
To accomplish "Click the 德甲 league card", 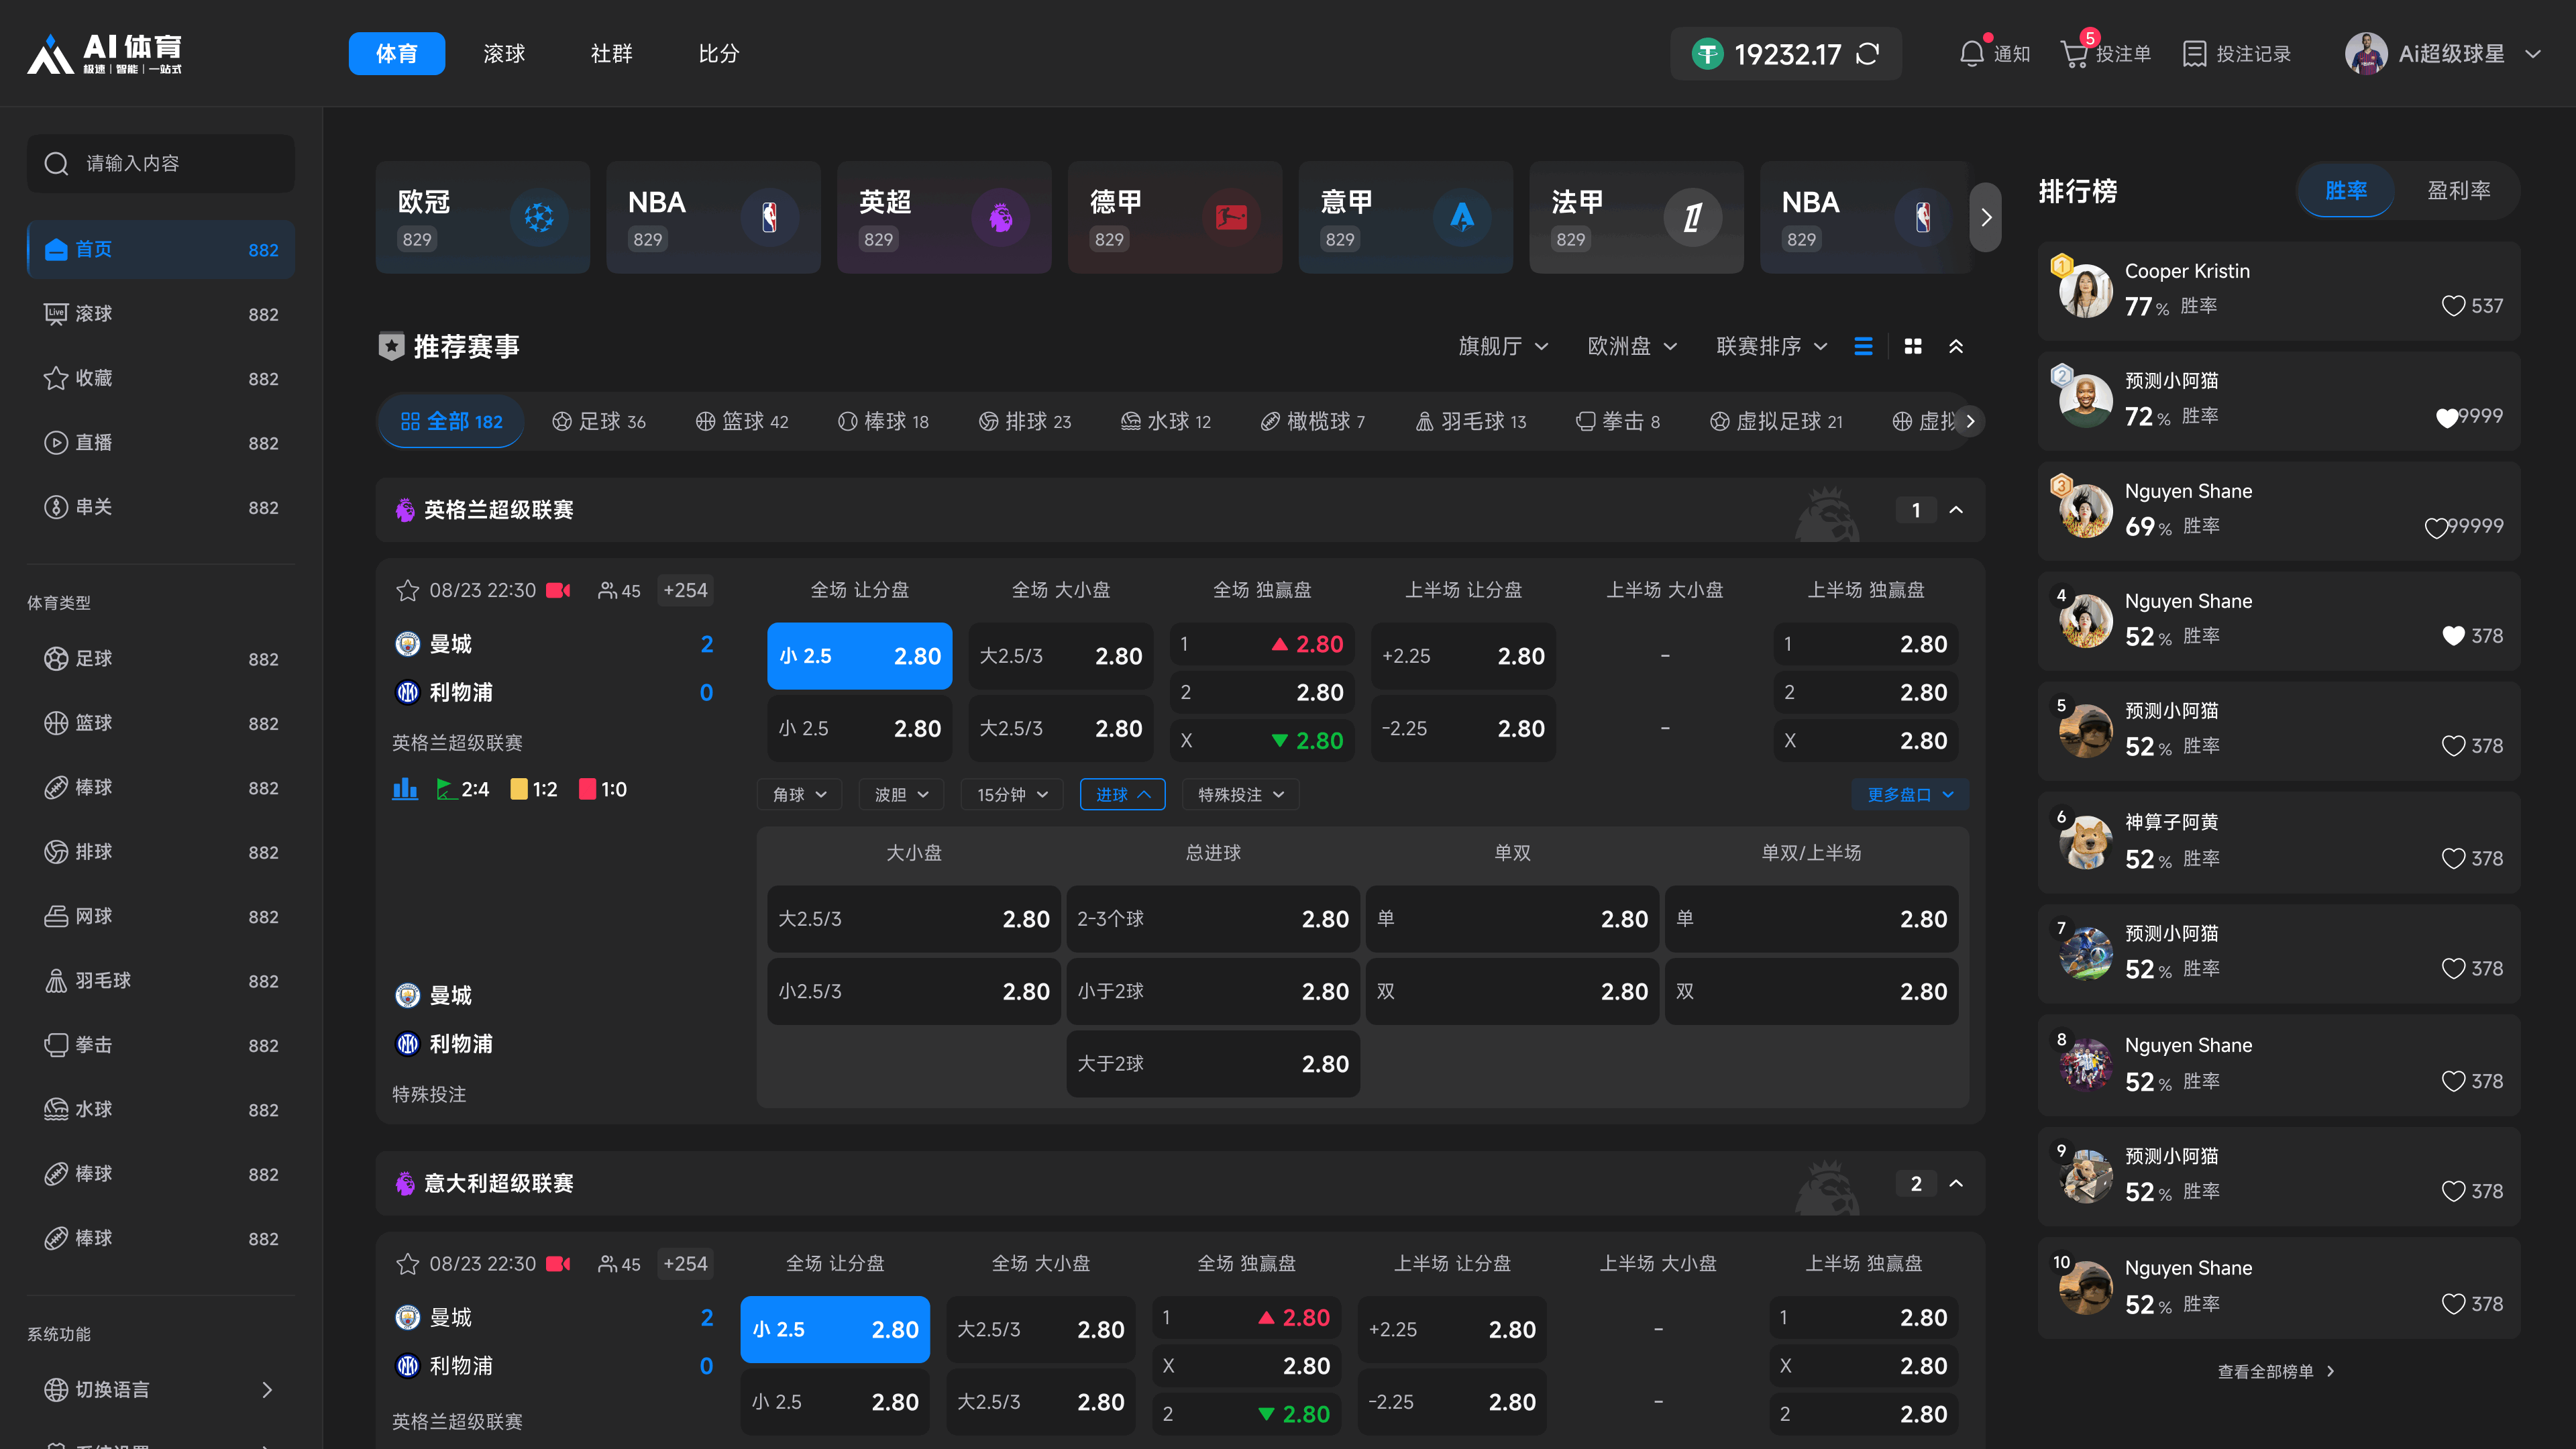I will click(1175, 217).
